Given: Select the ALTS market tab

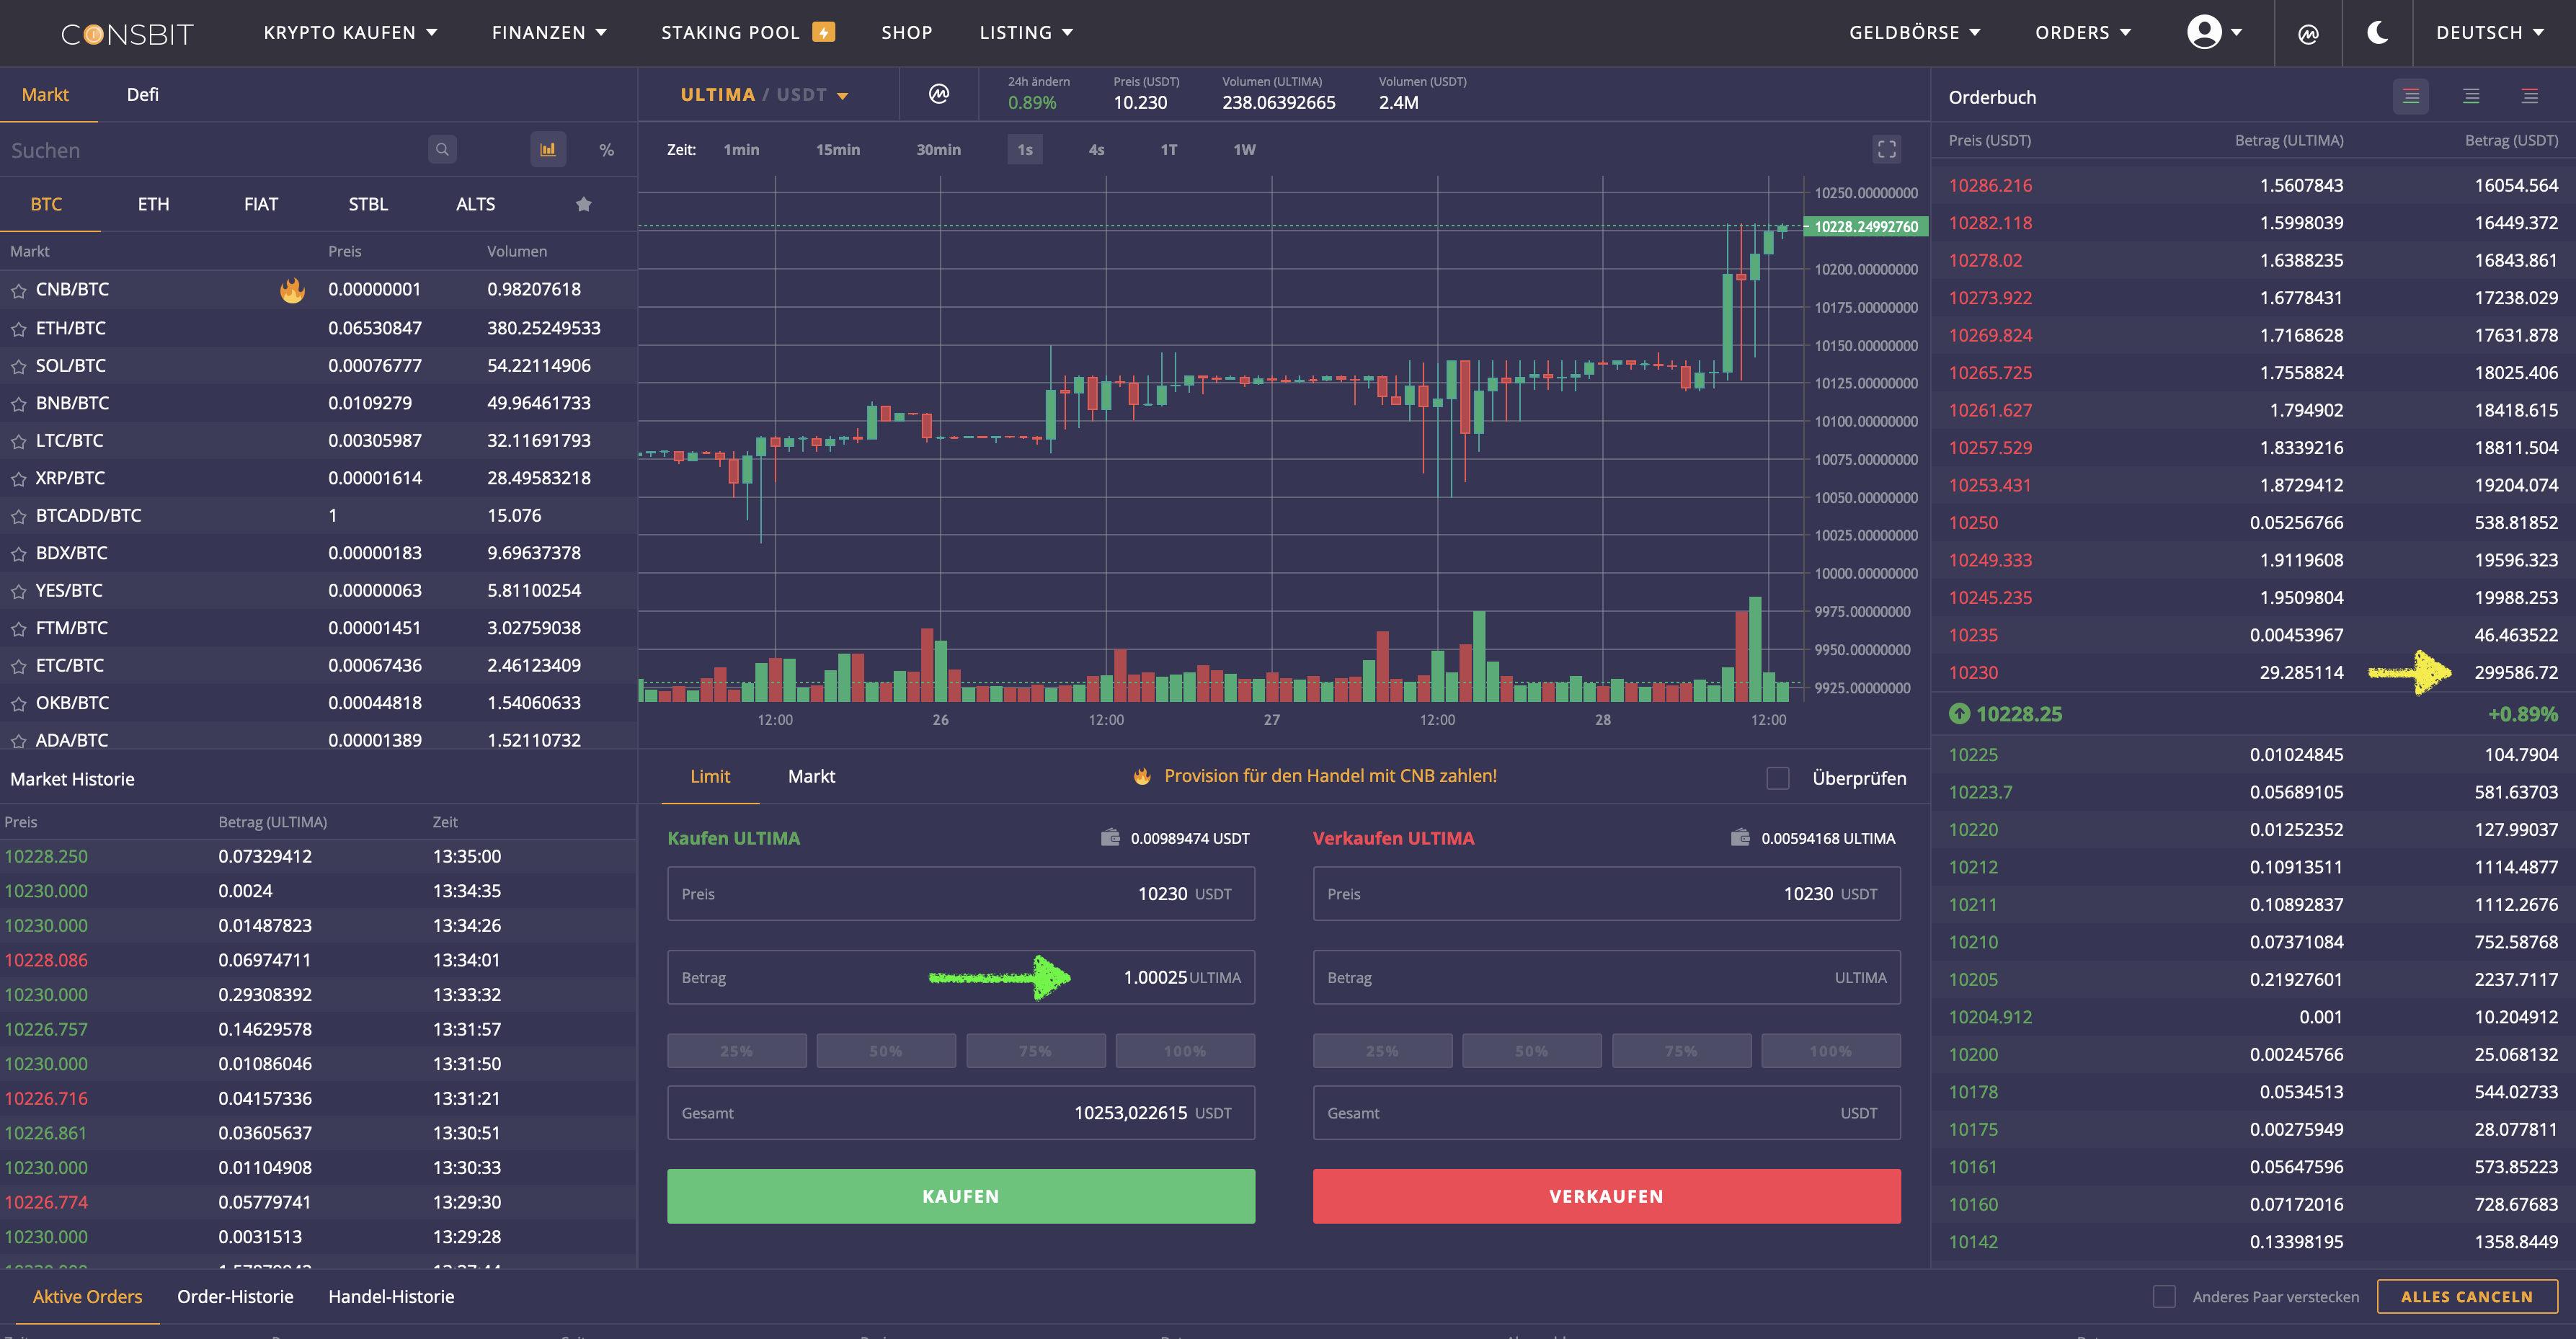Looking at the screenshot, I should click(x=475, y=204).
